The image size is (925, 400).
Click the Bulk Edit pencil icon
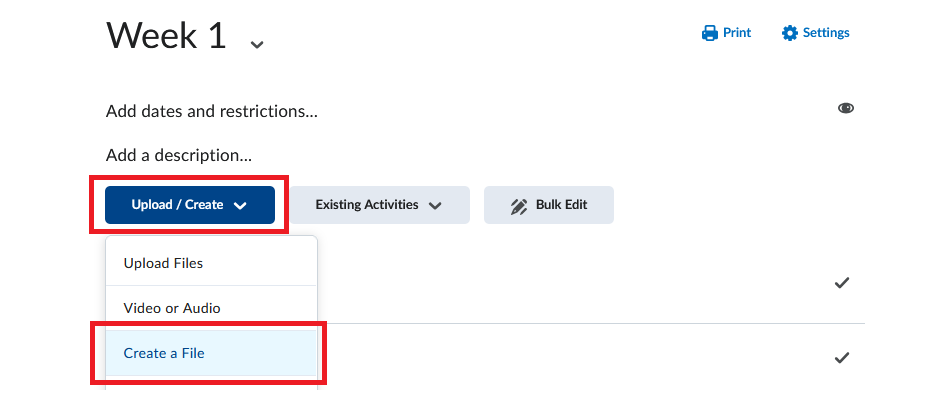(519, 206)
